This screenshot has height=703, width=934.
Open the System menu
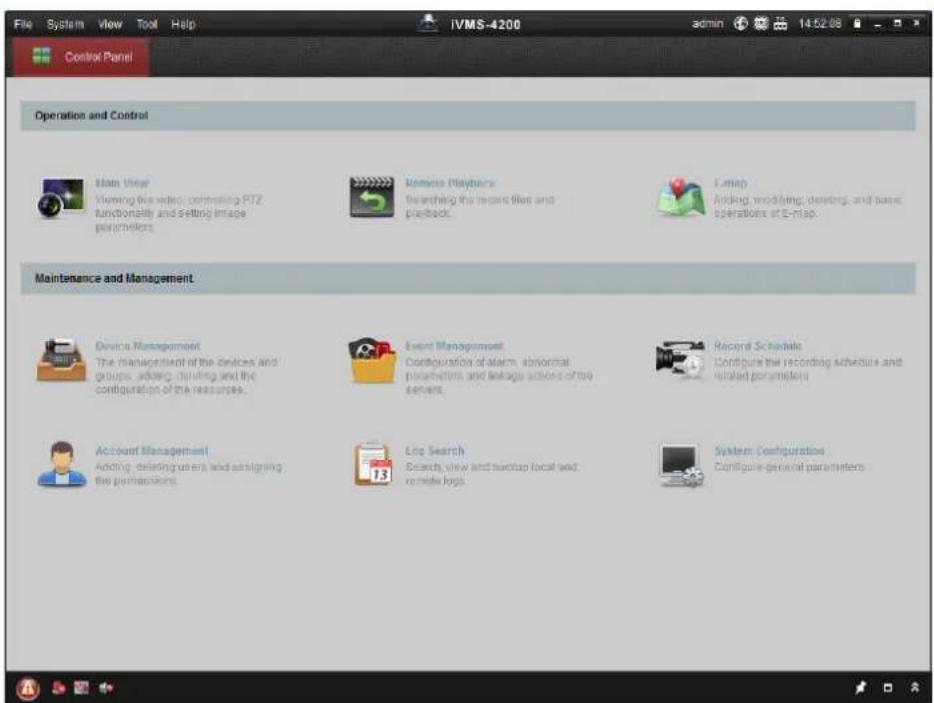[x=66, y=24]
